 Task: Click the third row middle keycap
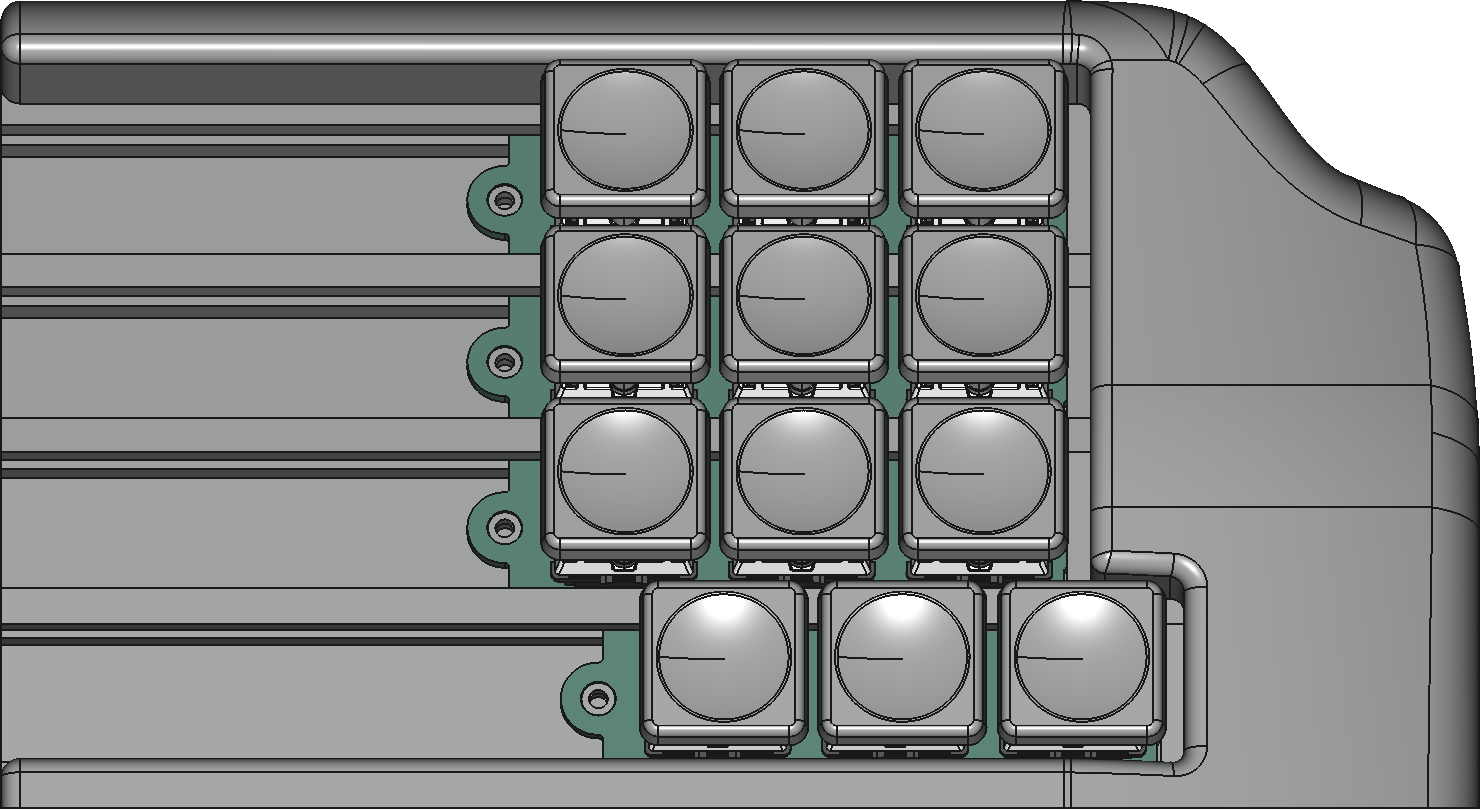804,478
